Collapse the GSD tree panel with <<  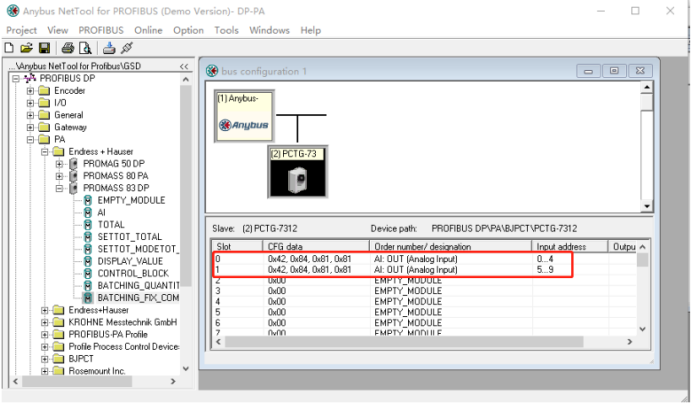click(x=184, y=66)
